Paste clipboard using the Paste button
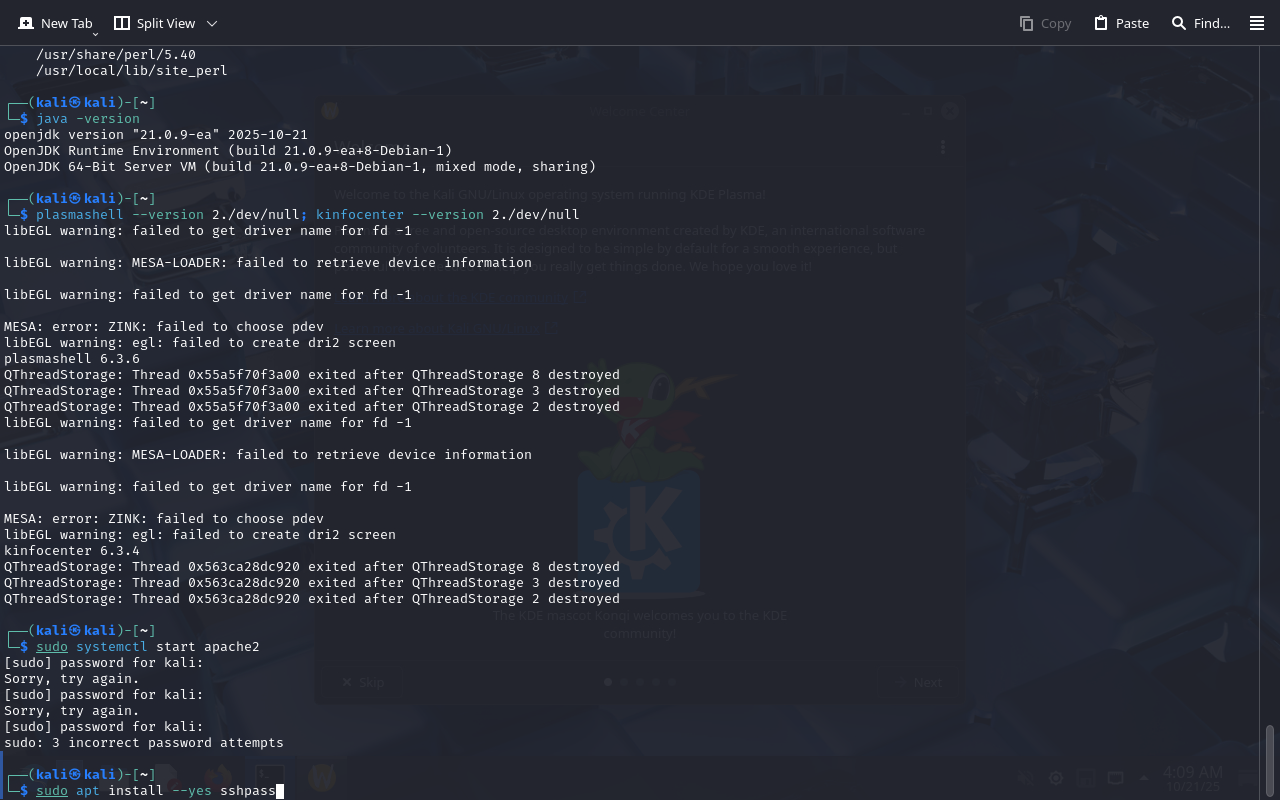The height and width of the screenshot is (800, 1280). pyautogui.click(x=1121, y=23)
